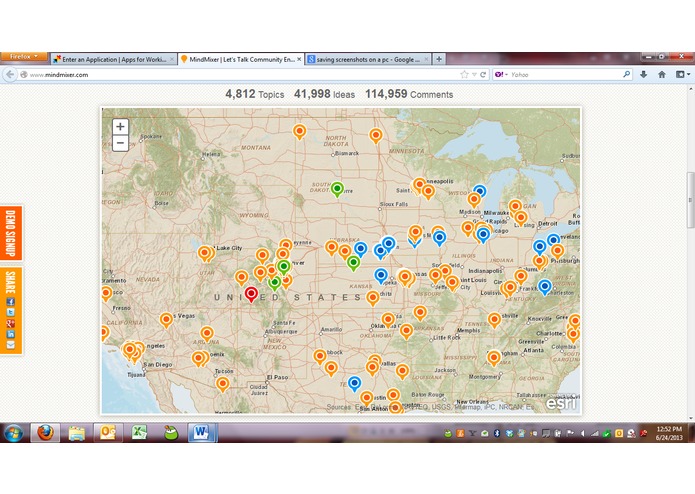Screen dimensions: 695x494
Task: Share the page on Google Plus
Action: tap(11, 323)
